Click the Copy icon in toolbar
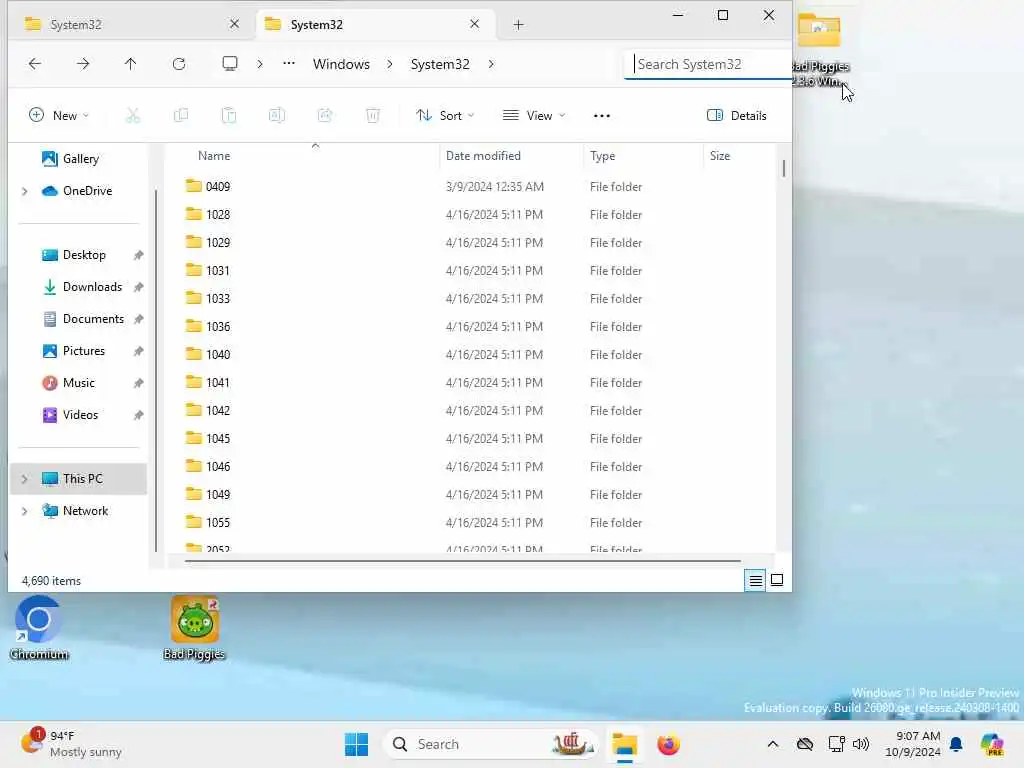1024x768 pixels. [x=181, y=116]
